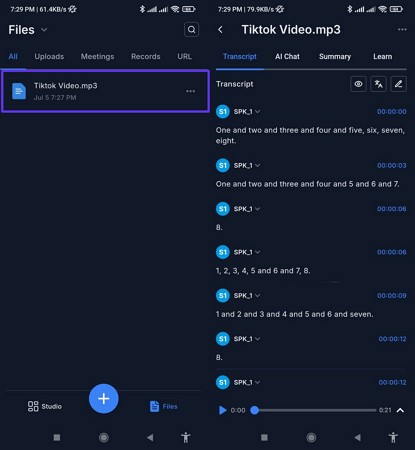The height and width of the screenshot is (450, 415).
Task: Tap Android recents square on right phone
Action: point(264,437)
